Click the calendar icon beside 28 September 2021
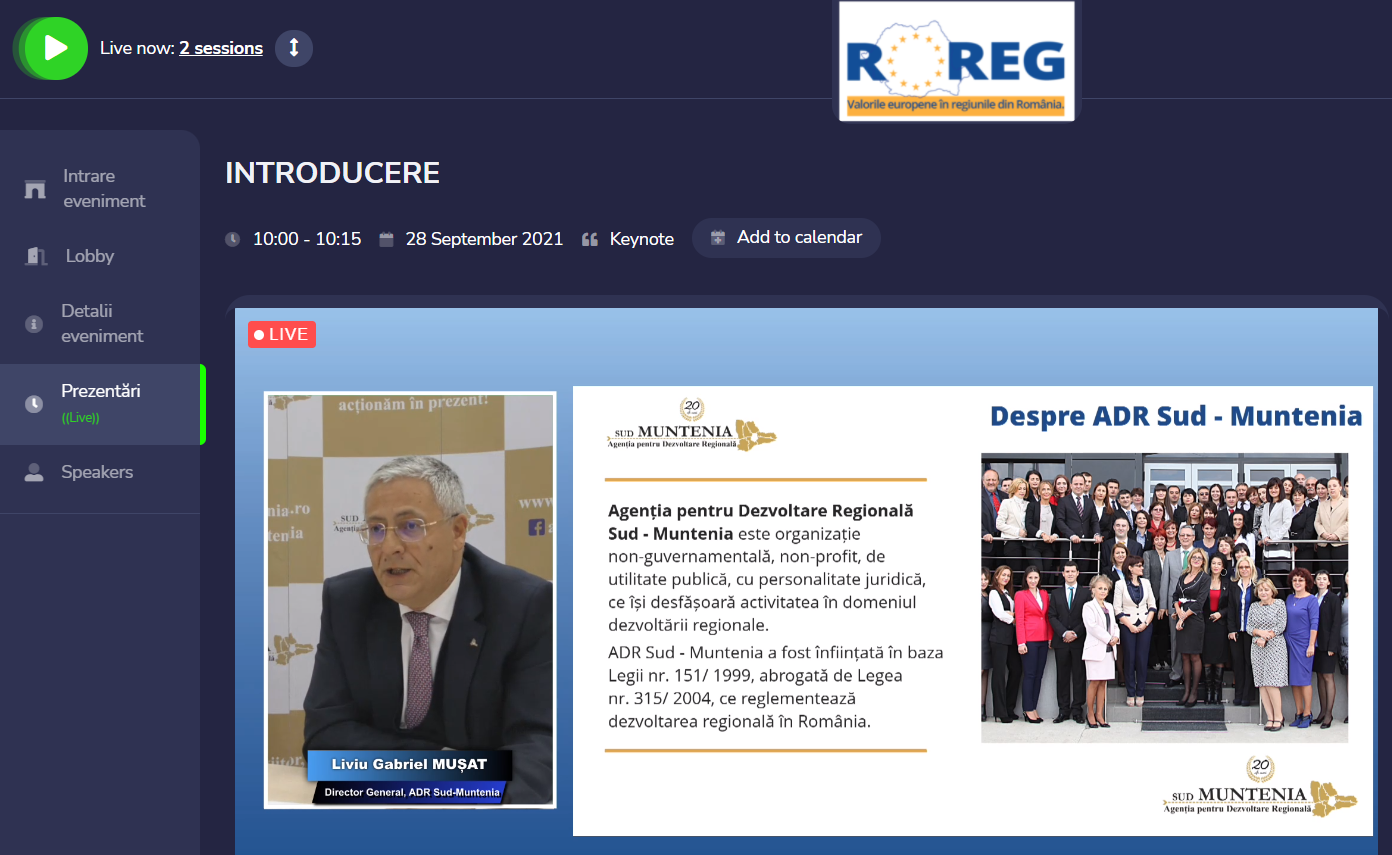Screen dimensions: 1392x855 [386, 239]
